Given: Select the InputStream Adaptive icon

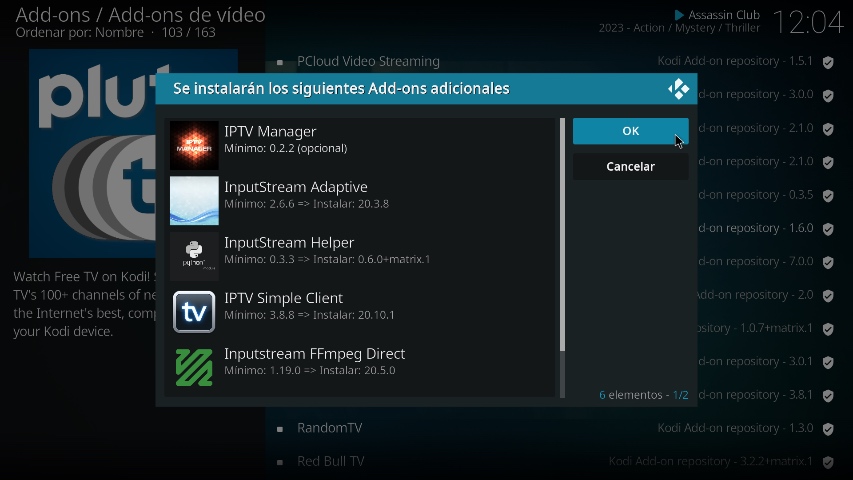Looking at the screenshot, I should tap(194, 201).
